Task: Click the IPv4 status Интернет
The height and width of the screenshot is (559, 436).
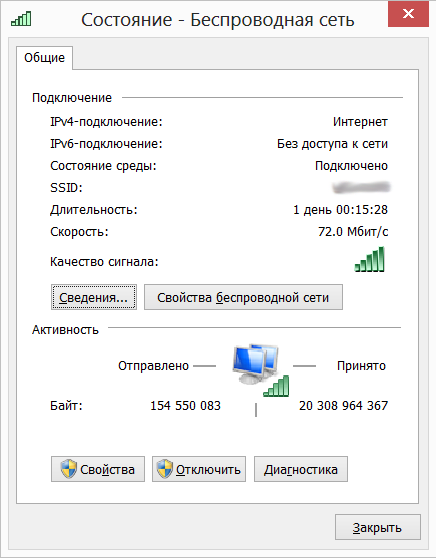Action: tap(360, 122)
